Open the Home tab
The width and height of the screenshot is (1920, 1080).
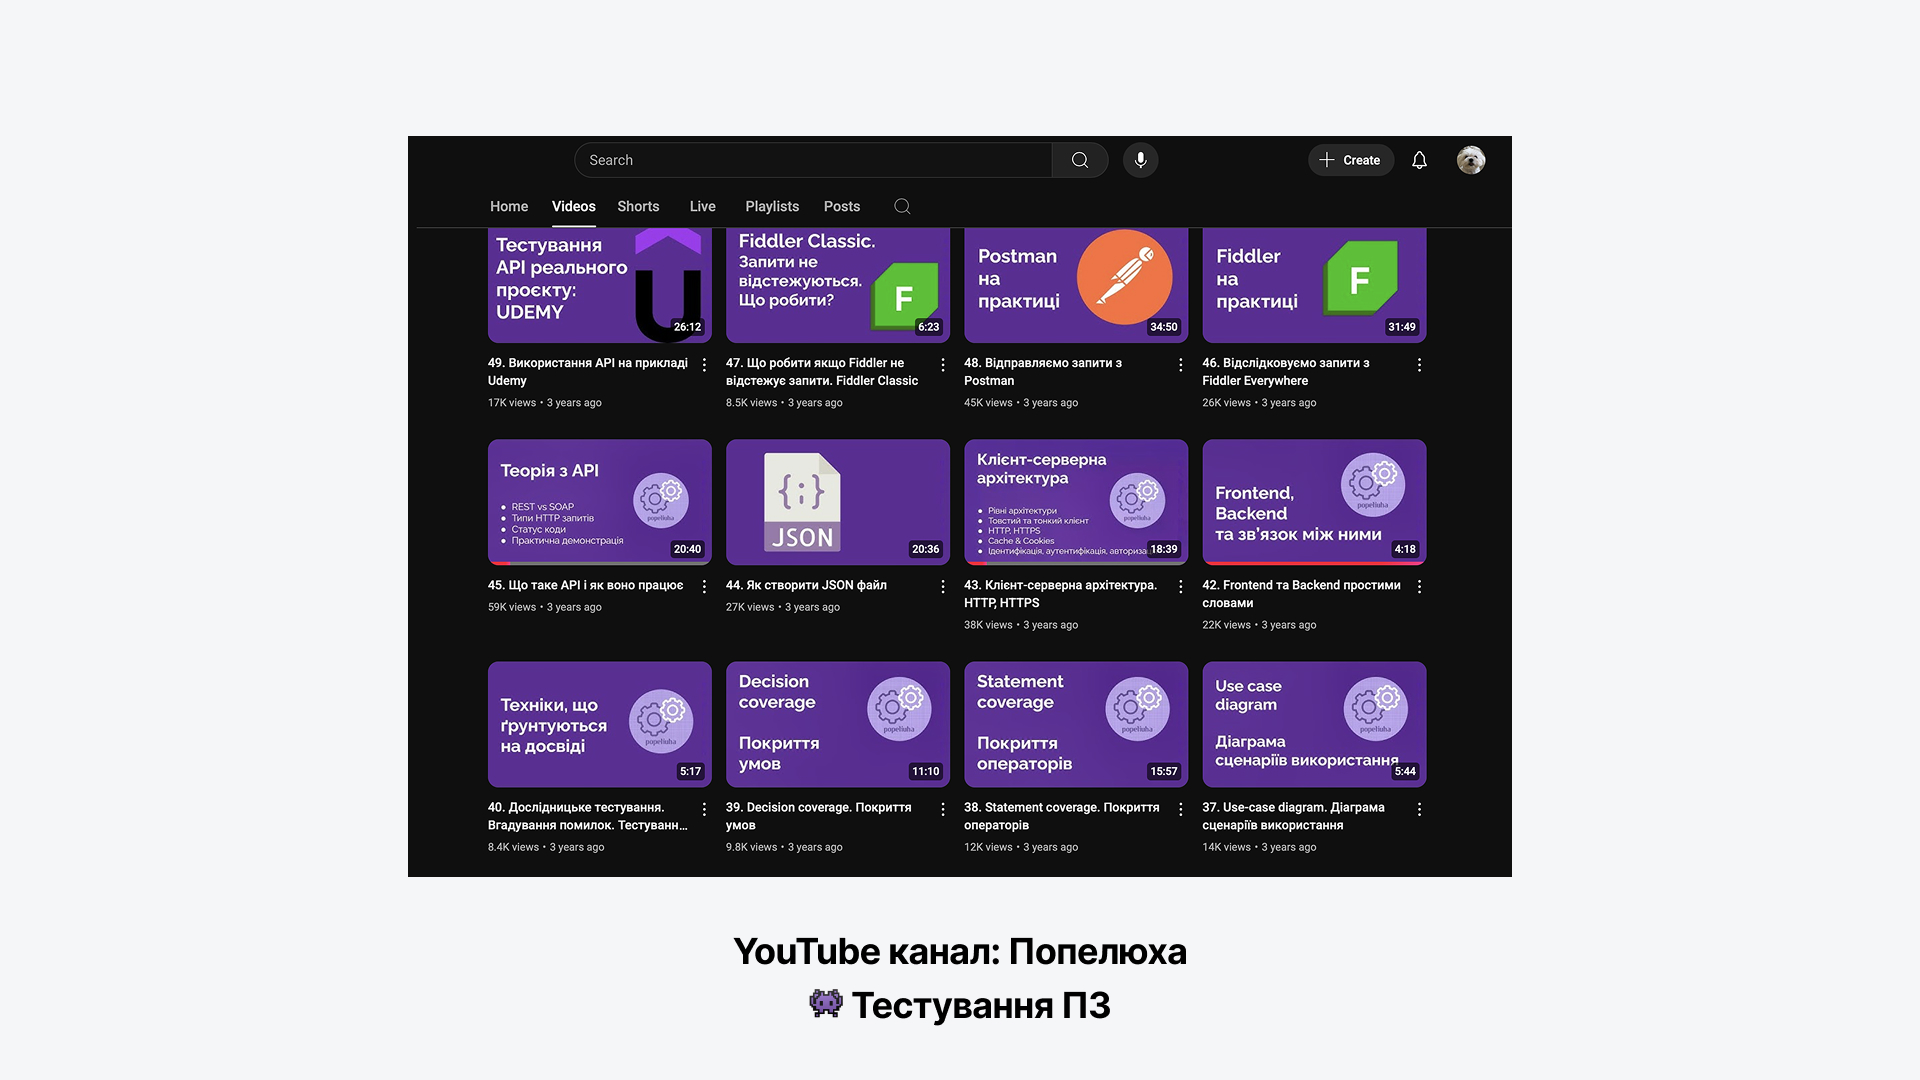509,206
